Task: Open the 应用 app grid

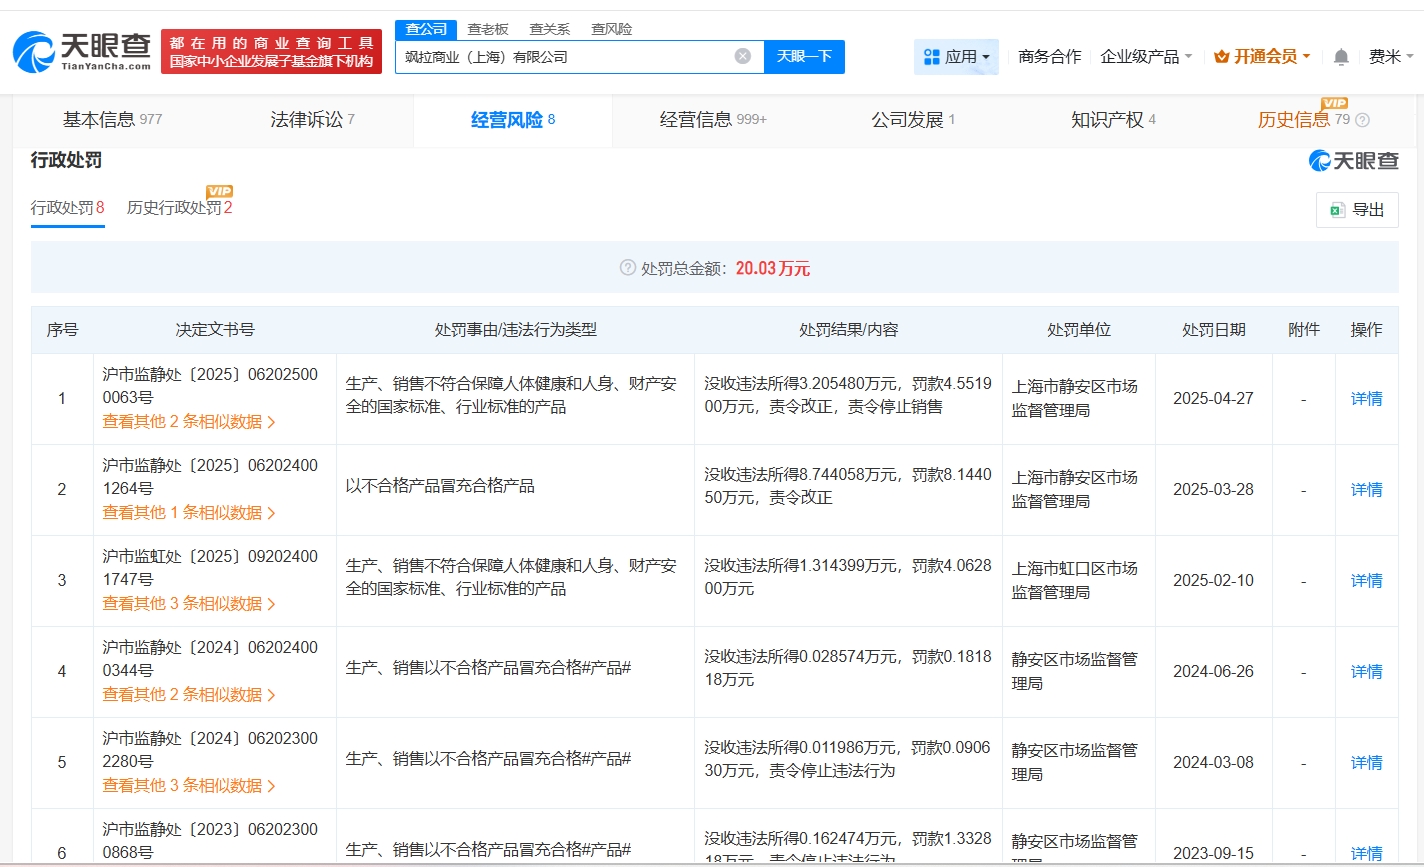Action: pyautogui.click(x=955, y=56)
